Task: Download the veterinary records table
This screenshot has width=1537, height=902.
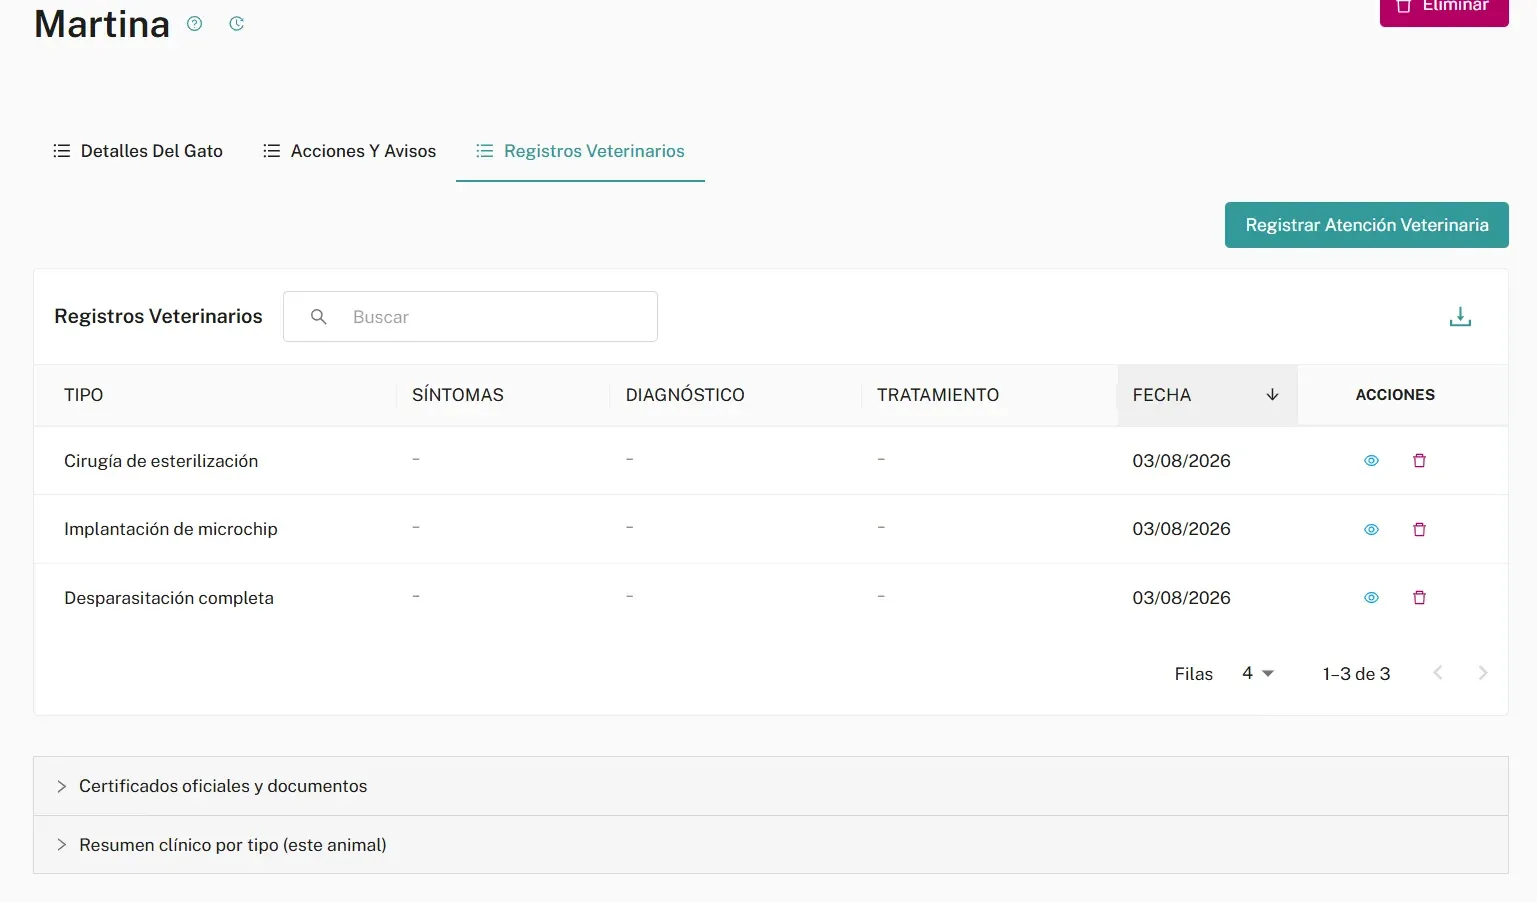Action: tap(1460, 317)
